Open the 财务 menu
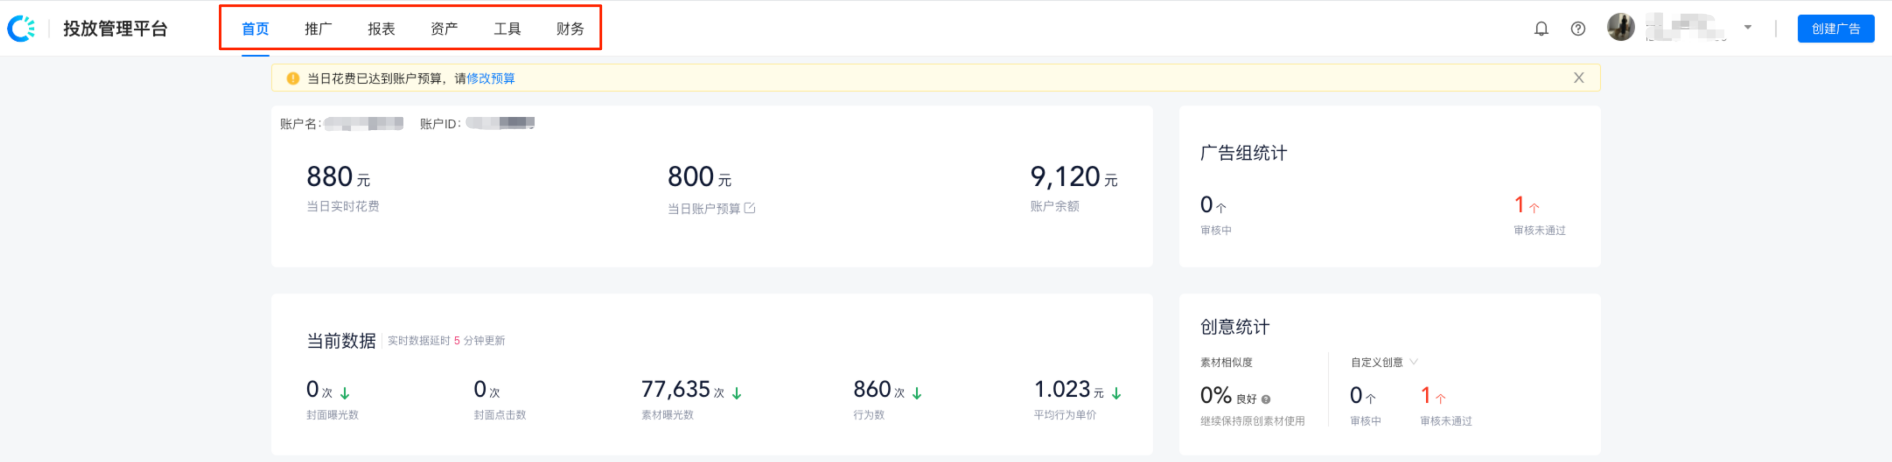The width and height of the screenshot is (1892, 462). [x=570, y=29]
